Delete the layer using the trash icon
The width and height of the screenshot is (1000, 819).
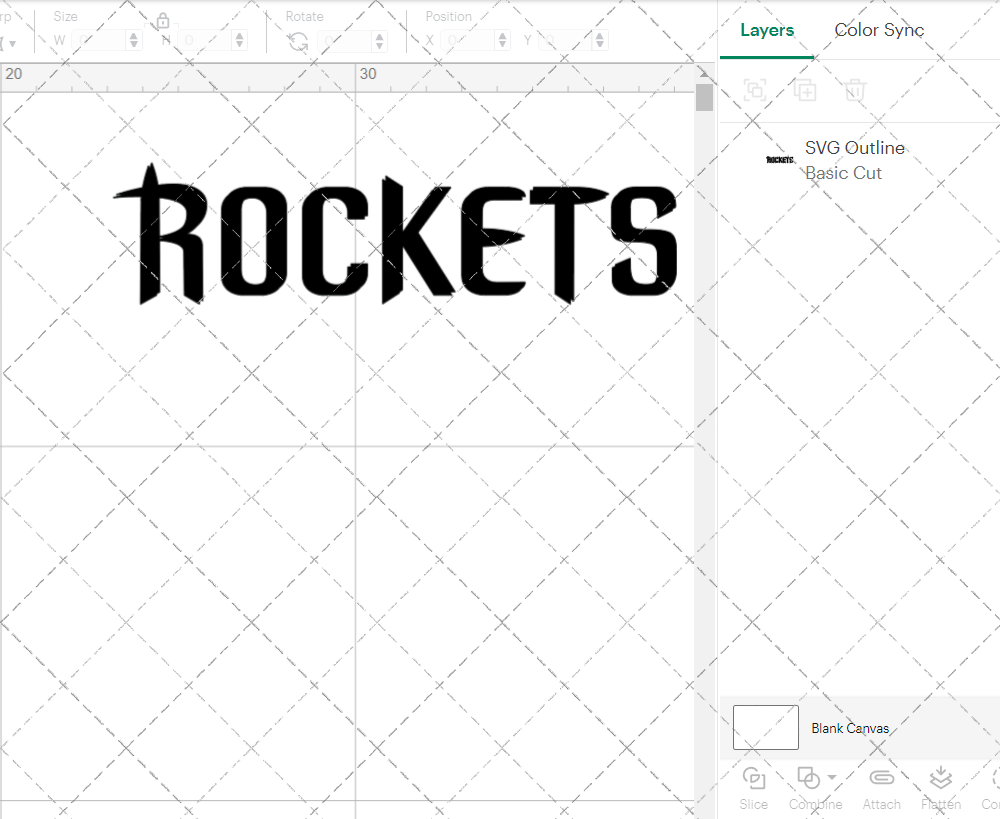(x=853, y=90)
